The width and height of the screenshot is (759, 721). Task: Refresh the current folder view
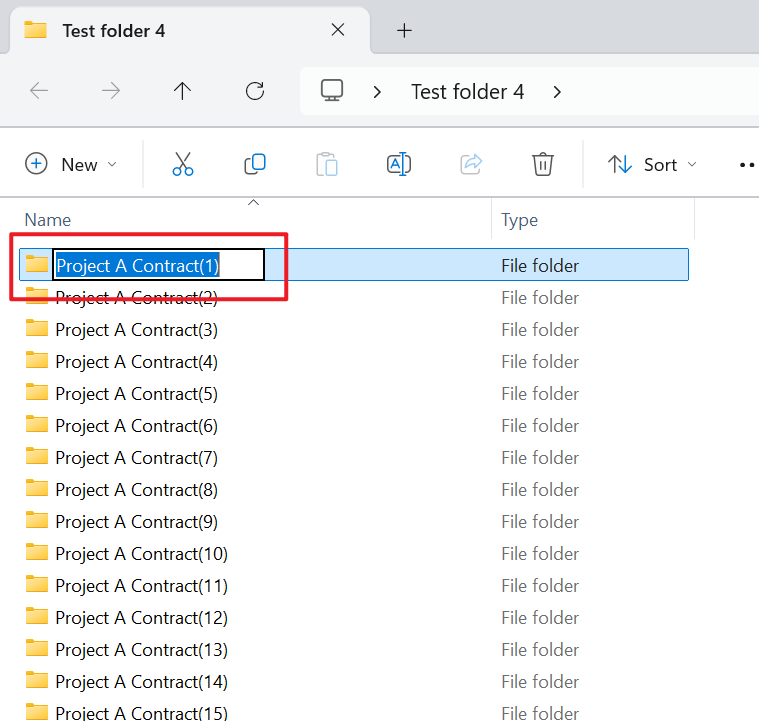255,91
